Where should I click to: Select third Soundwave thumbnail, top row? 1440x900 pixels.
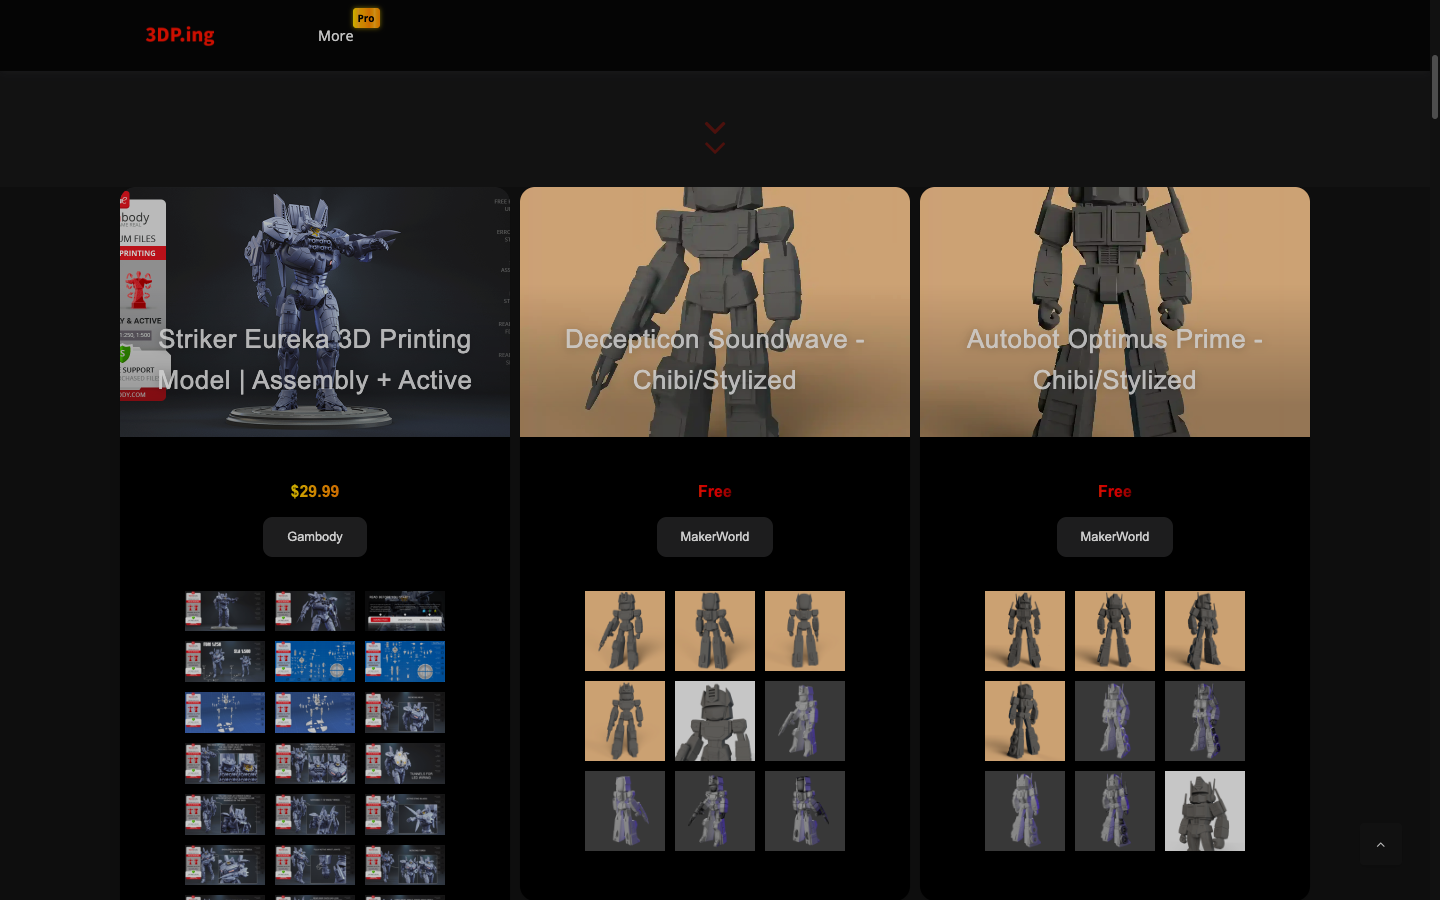pos(805,631)
